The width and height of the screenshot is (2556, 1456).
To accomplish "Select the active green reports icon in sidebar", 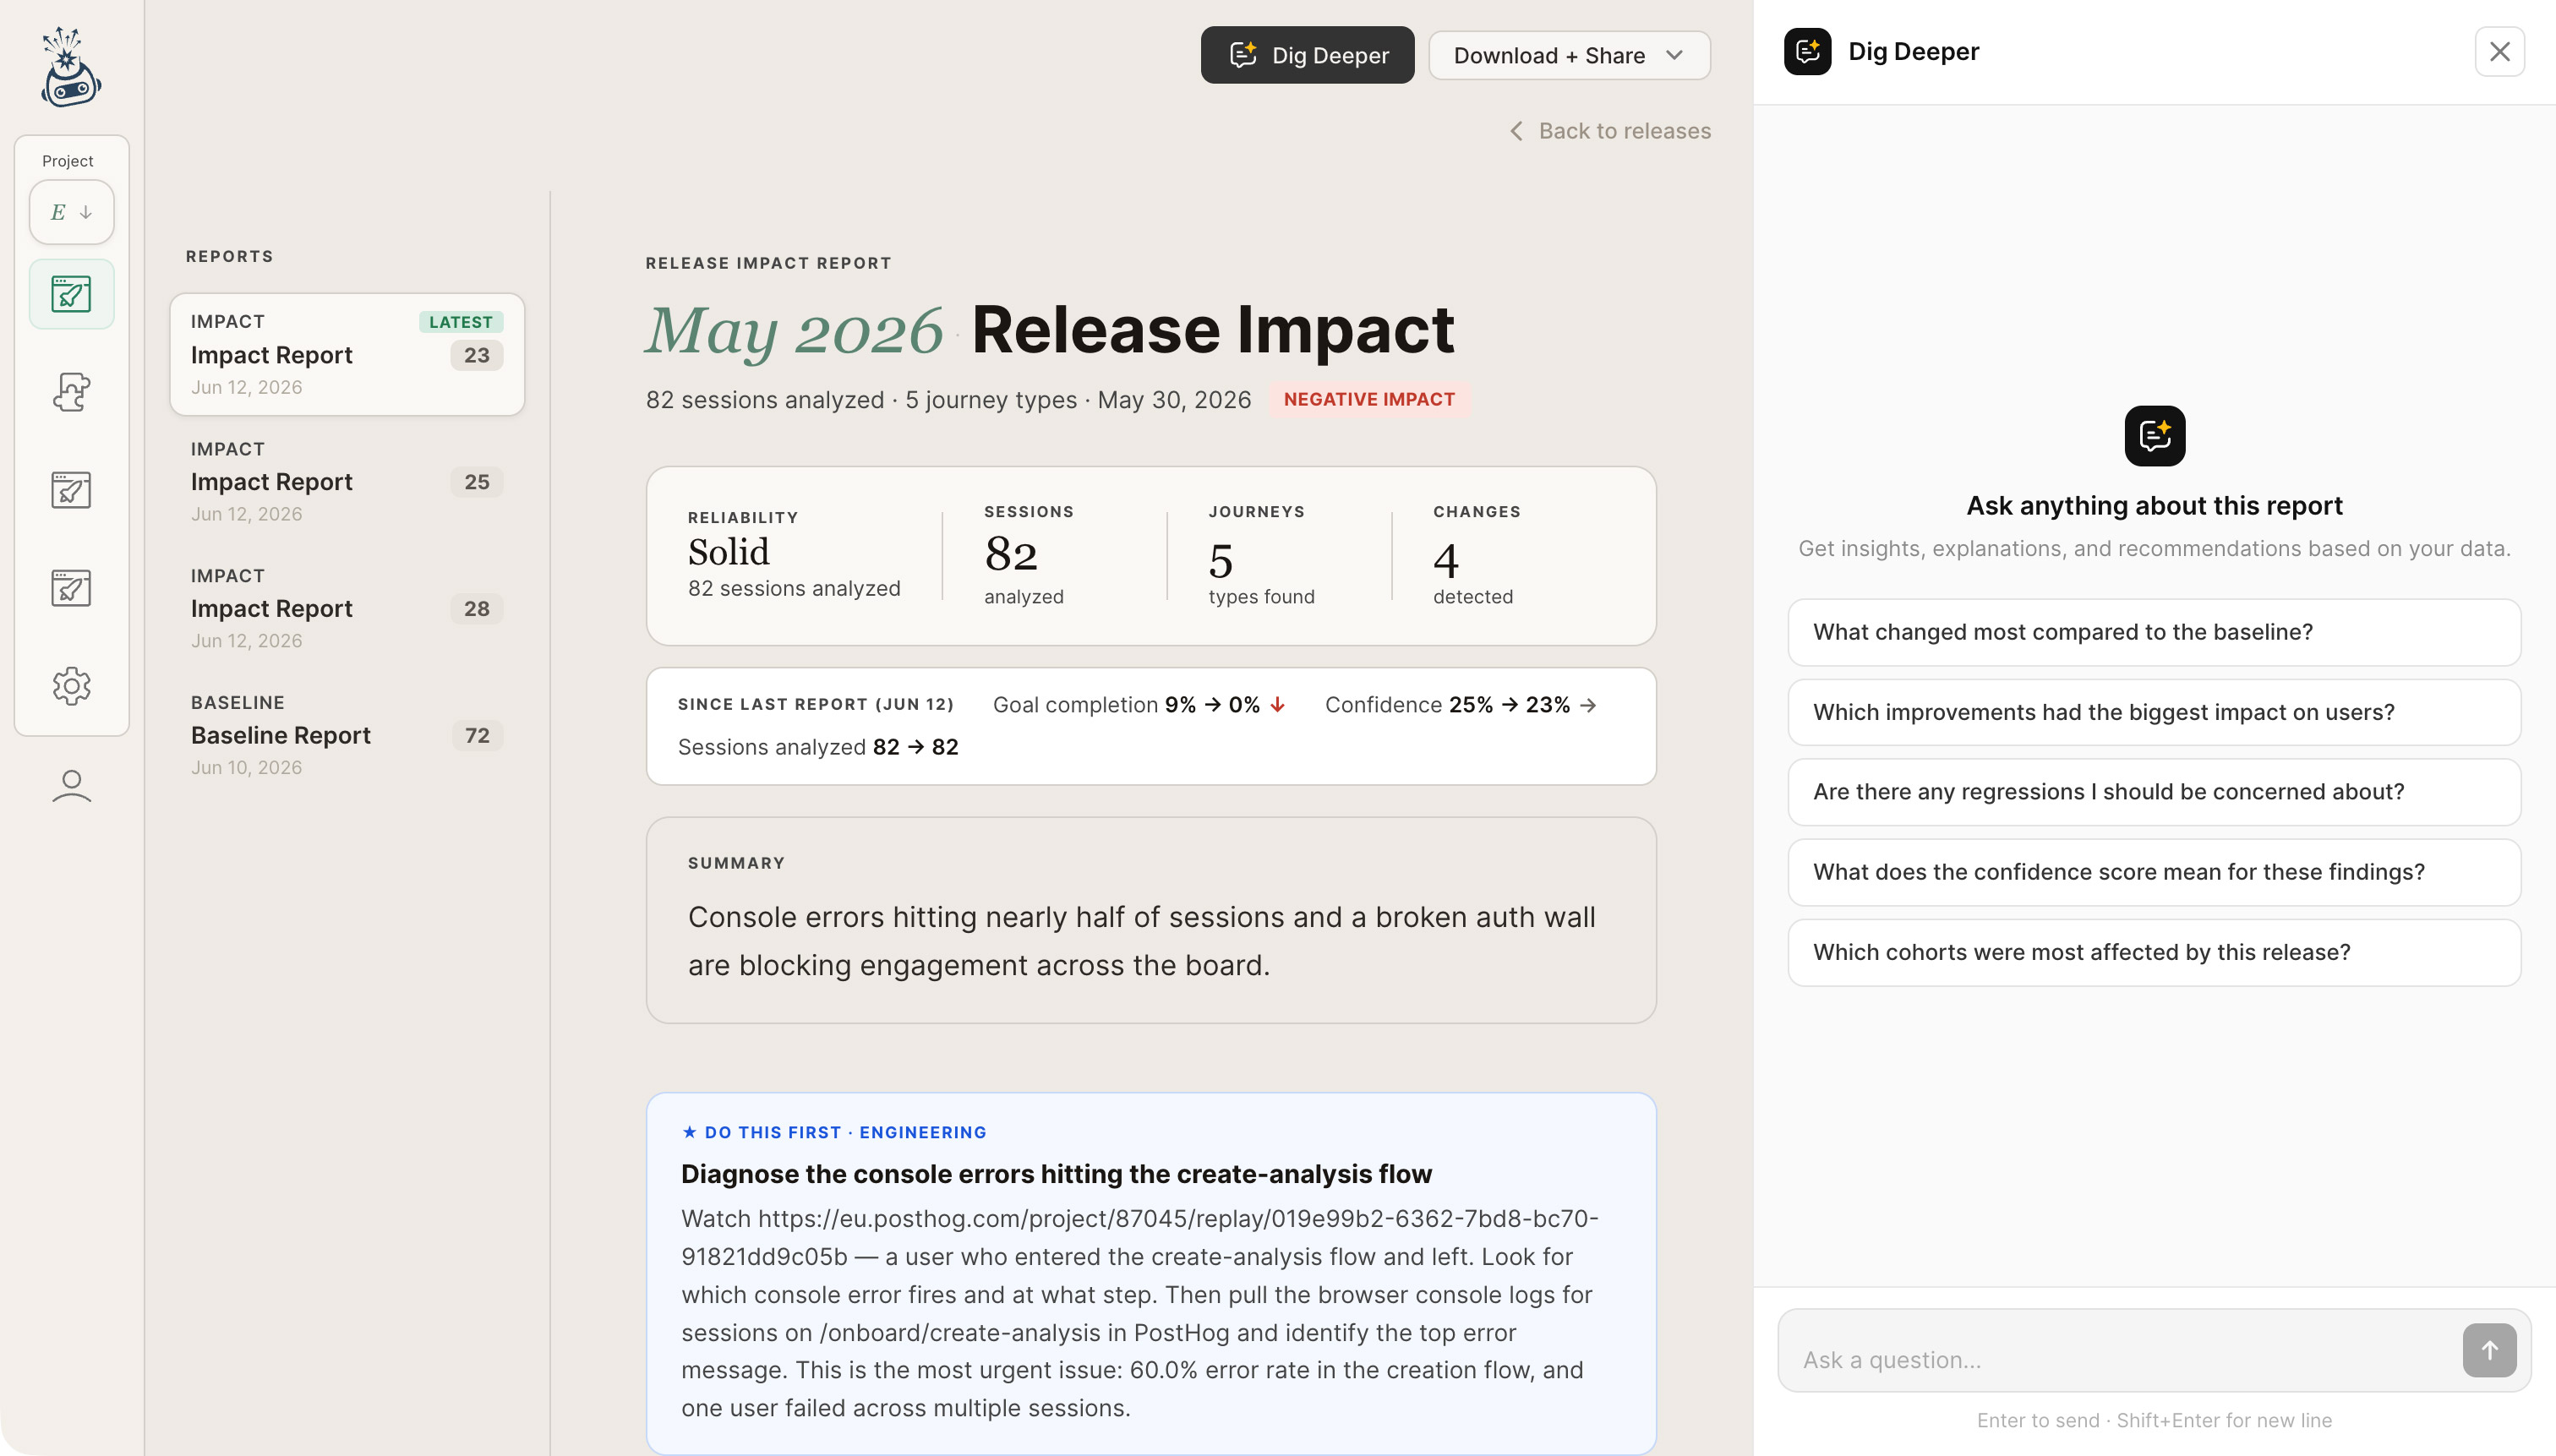I will pyautogui.click(x=71, y=294).
